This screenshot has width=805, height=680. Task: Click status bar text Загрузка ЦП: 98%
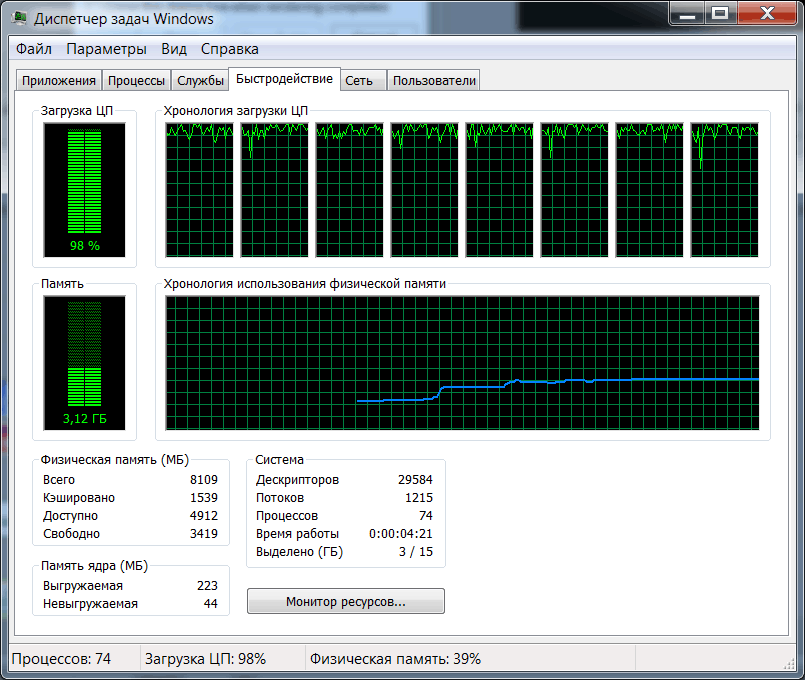[x=205, y=659]
